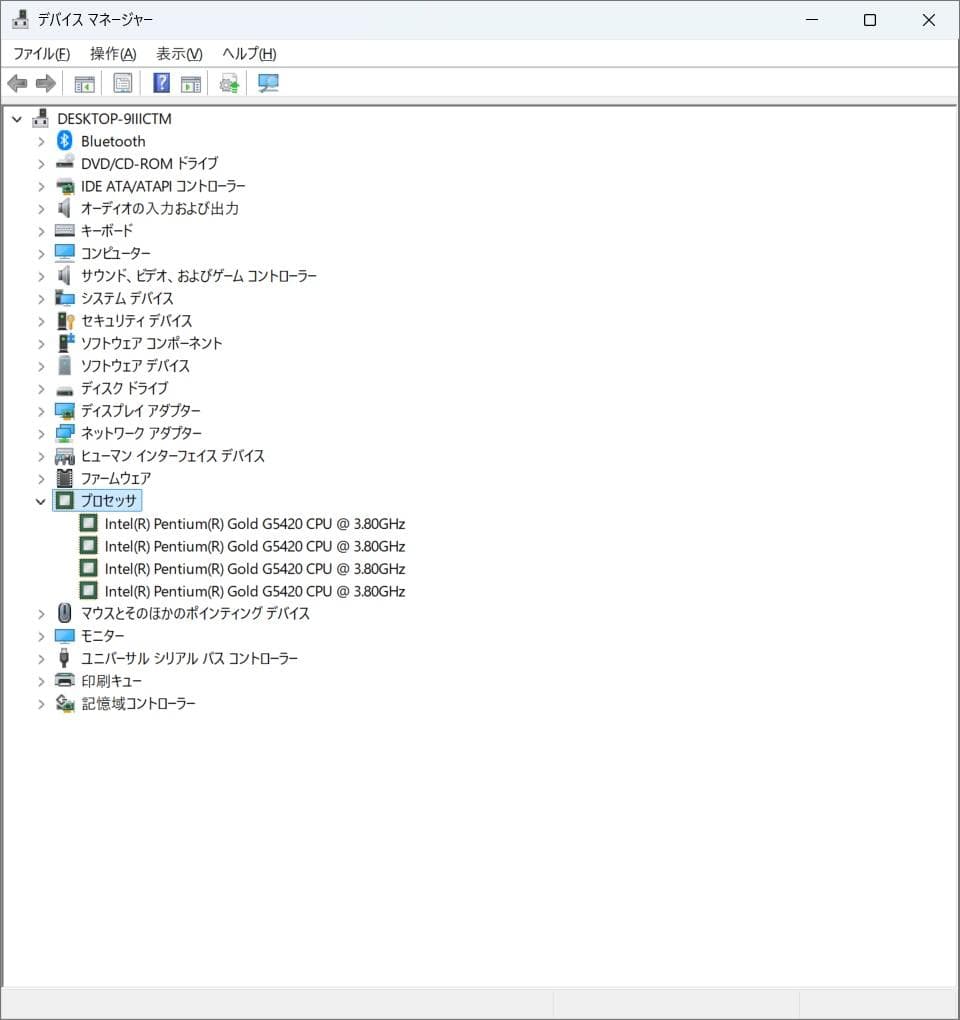Collapse the プロセッサ category
Screen dimensions: 960x1020
pos(40,501)
